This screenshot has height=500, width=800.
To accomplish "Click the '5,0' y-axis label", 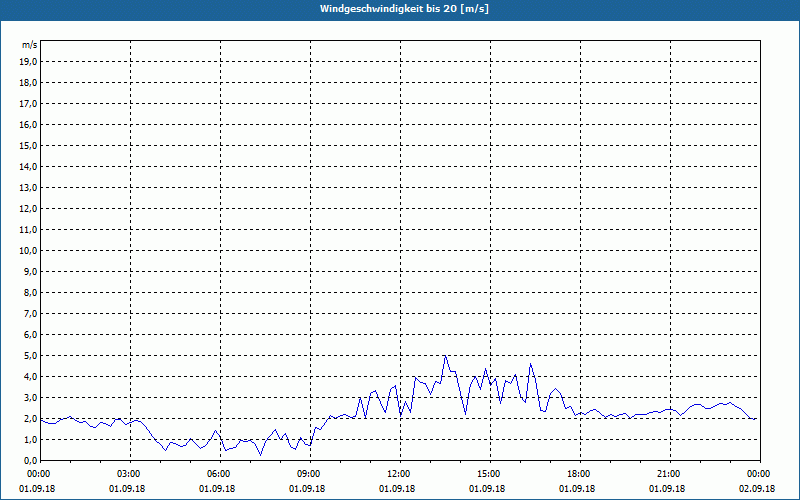I will point(30,355).
